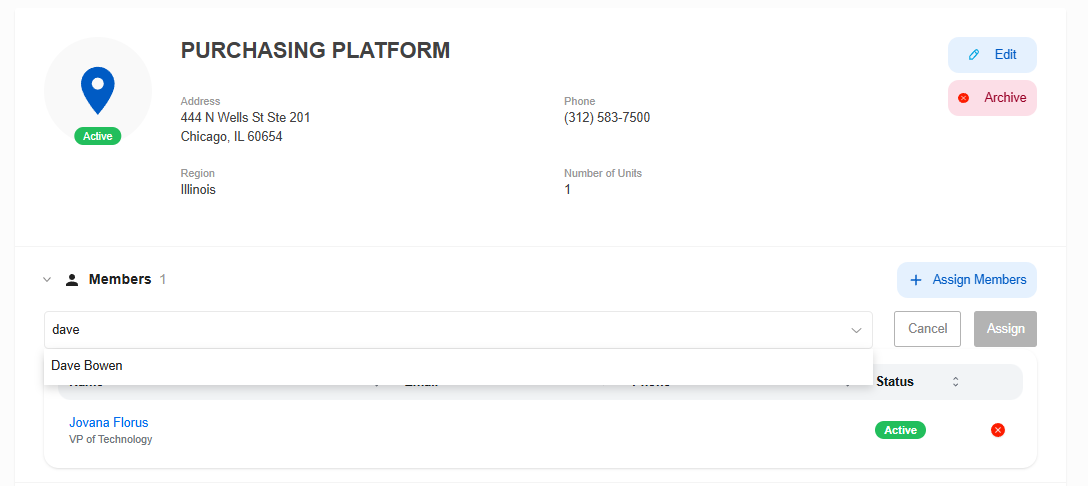
Task: Collapse the Members section chevron
Action: 47,280
